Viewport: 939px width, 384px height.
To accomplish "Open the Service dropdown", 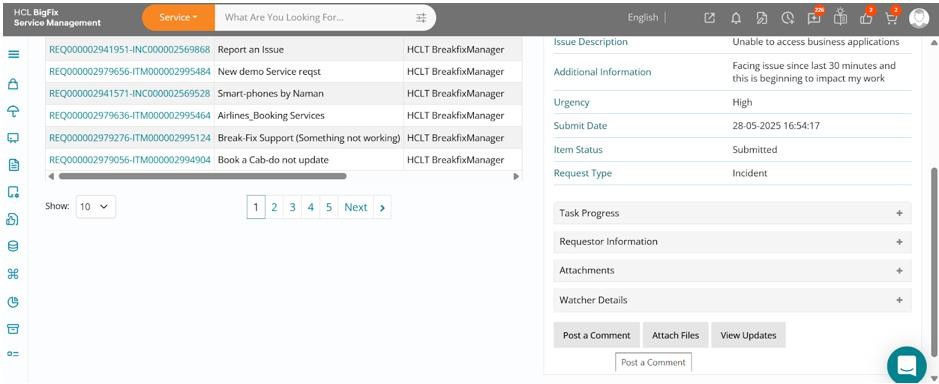I will (x=178, y=18).
